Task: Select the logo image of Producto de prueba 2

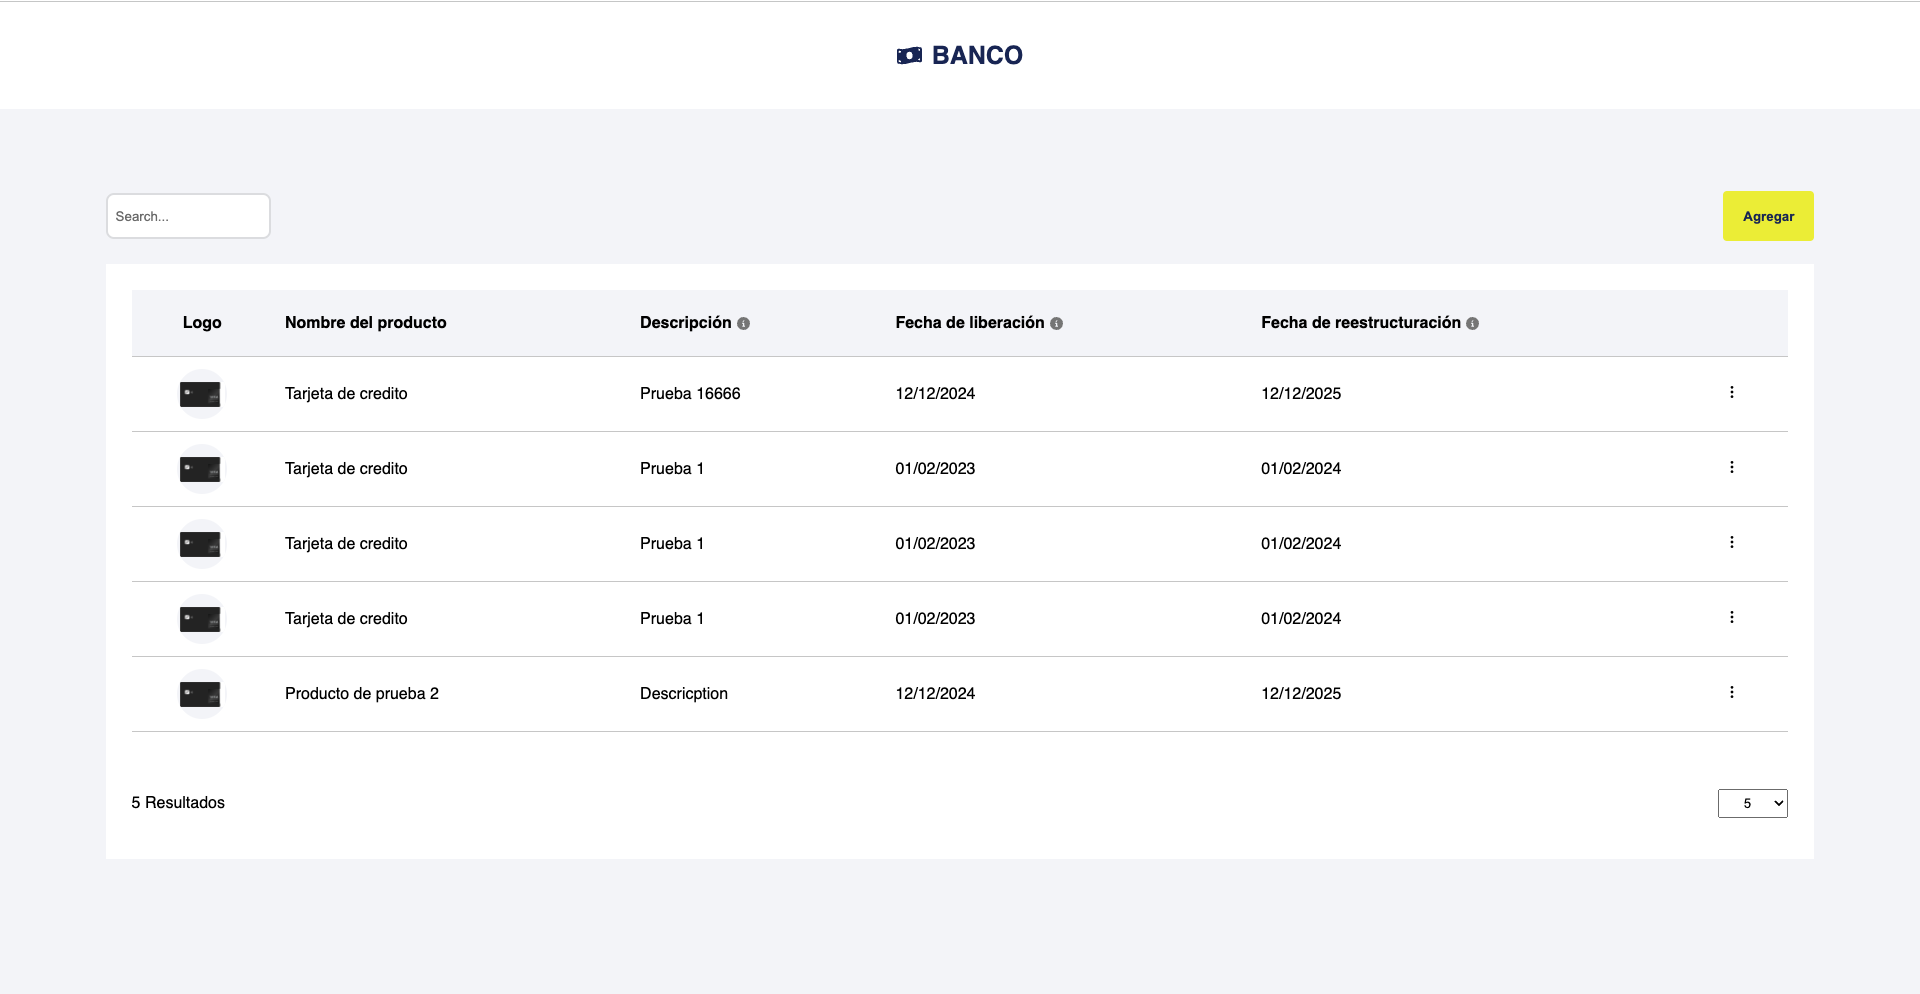Action: [200, 693]
